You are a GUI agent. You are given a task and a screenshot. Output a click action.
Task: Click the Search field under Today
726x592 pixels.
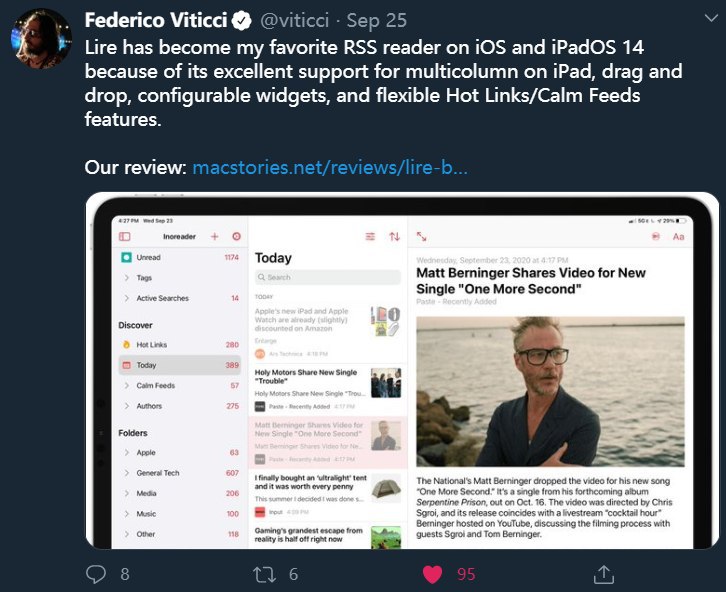[327, 277]
